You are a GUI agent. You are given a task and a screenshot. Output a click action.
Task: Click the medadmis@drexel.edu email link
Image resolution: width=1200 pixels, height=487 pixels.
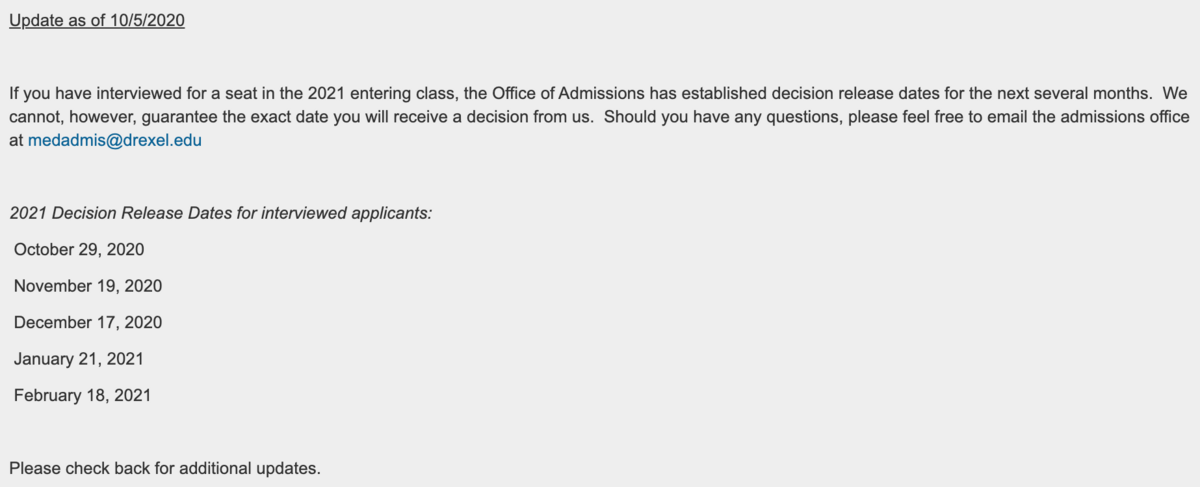click(115, 141)
